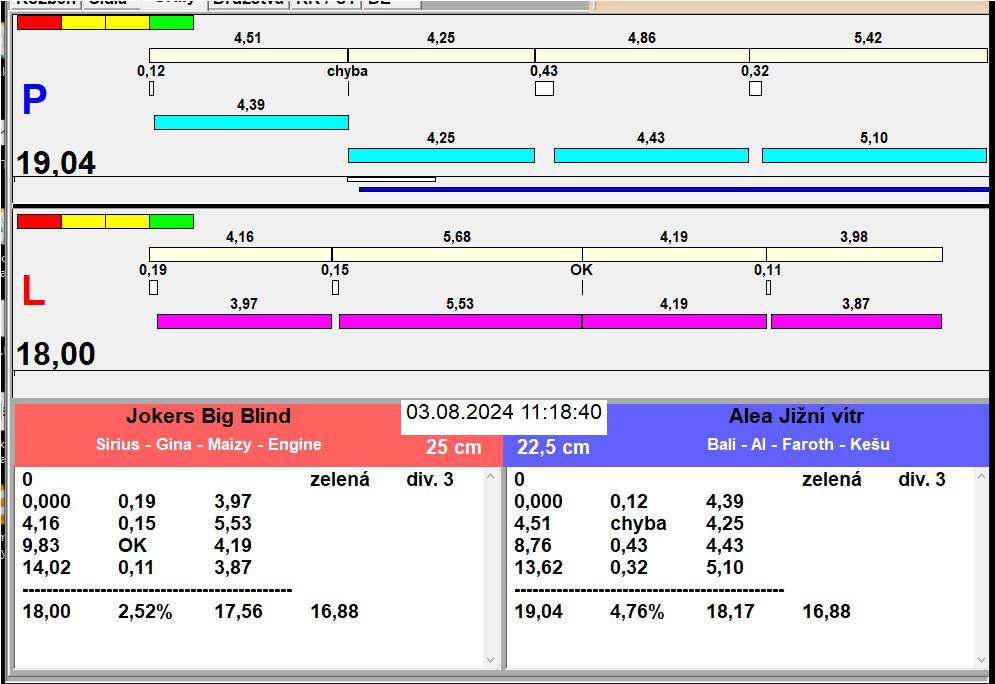Click the changeover box under 0,32
995x684 pixels.
pos(755,89)
